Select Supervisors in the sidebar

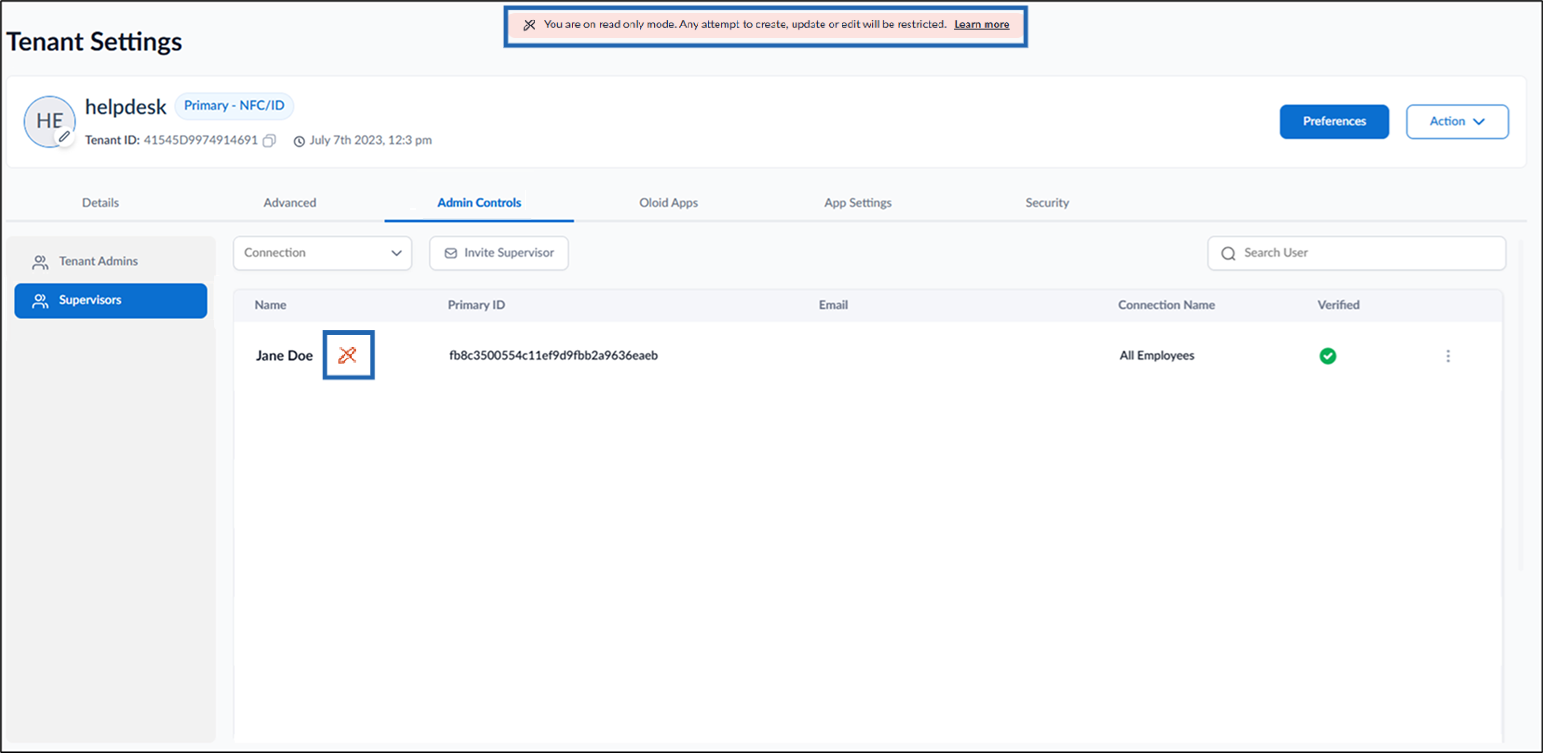click(111, 300)
